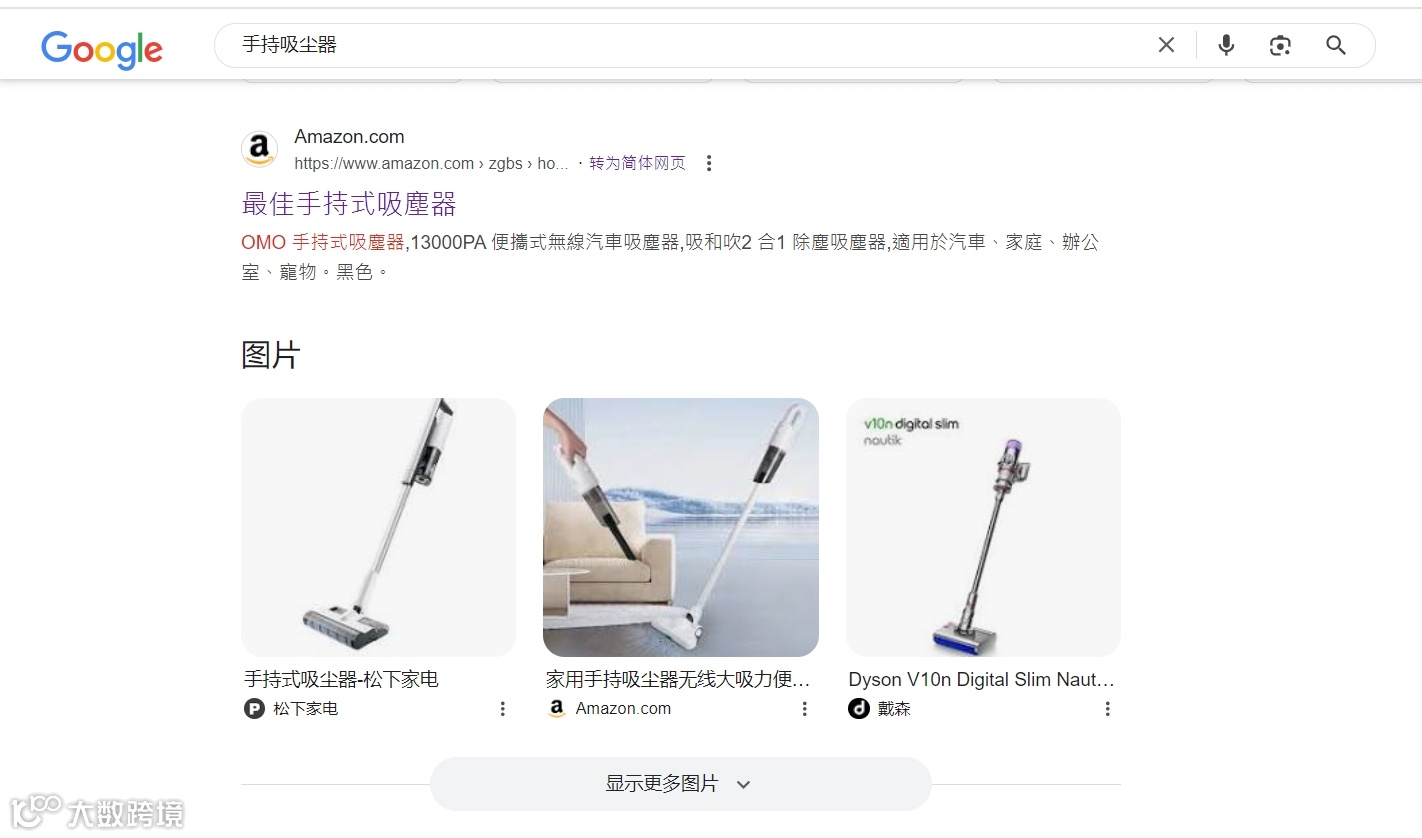Clear the search box text
This screenshot has height=838, width=1422.
point(1166,45)
